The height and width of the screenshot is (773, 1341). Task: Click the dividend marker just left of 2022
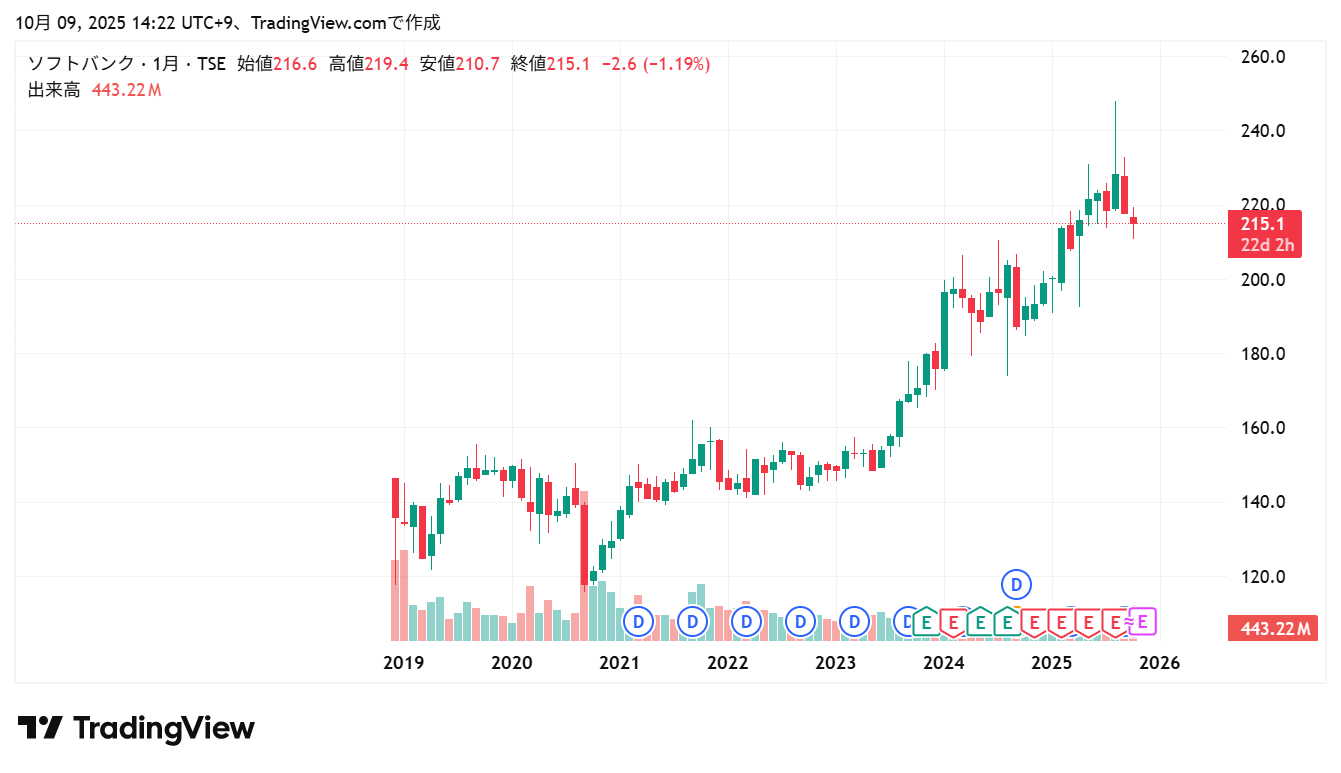692,622
